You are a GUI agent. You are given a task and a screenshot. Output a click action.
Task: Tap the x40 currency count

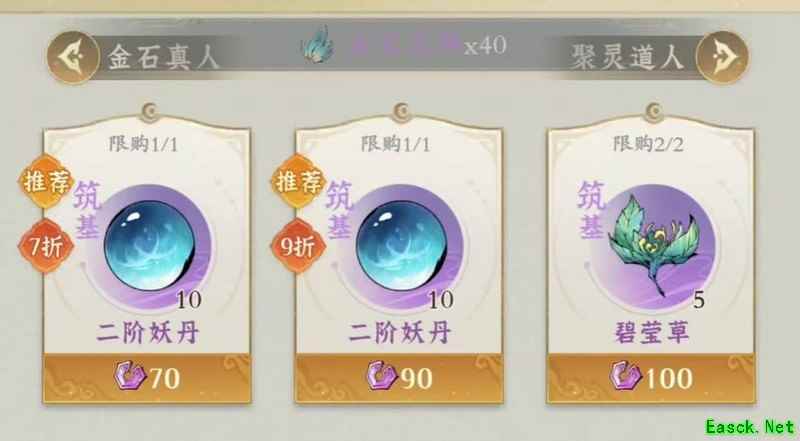[485, 45]
